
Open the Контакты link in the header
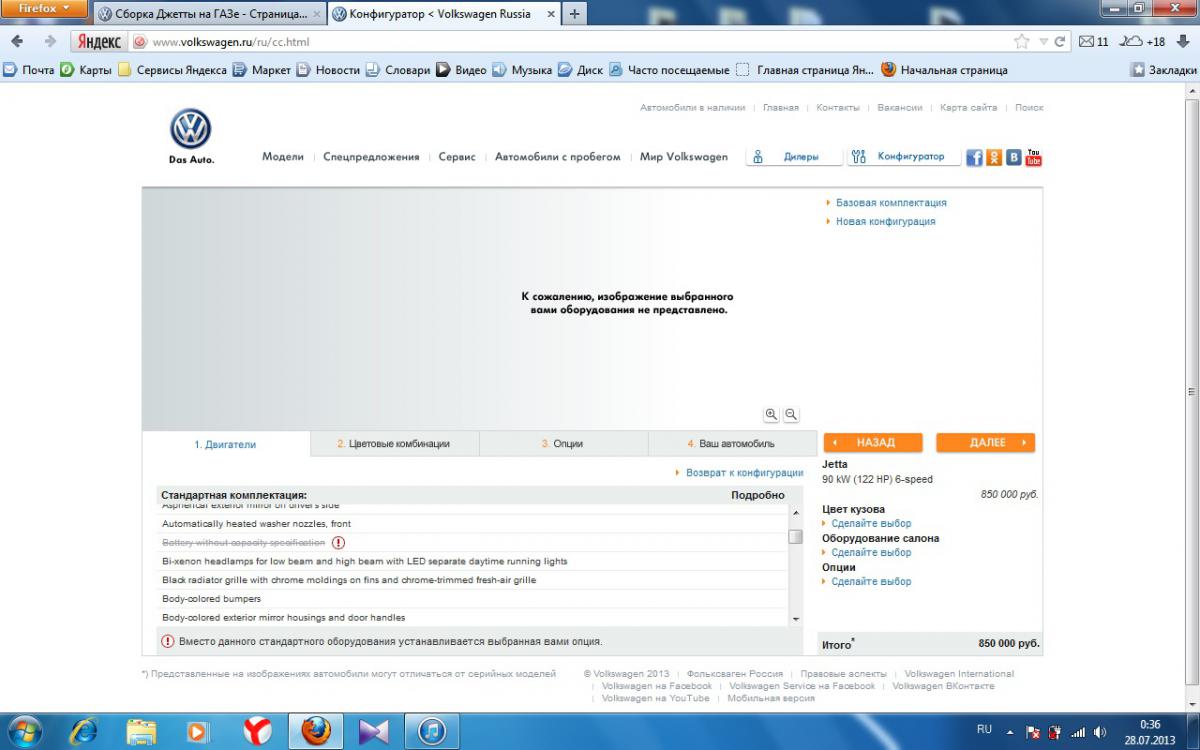pyautogui.click(x=838, y=108)
